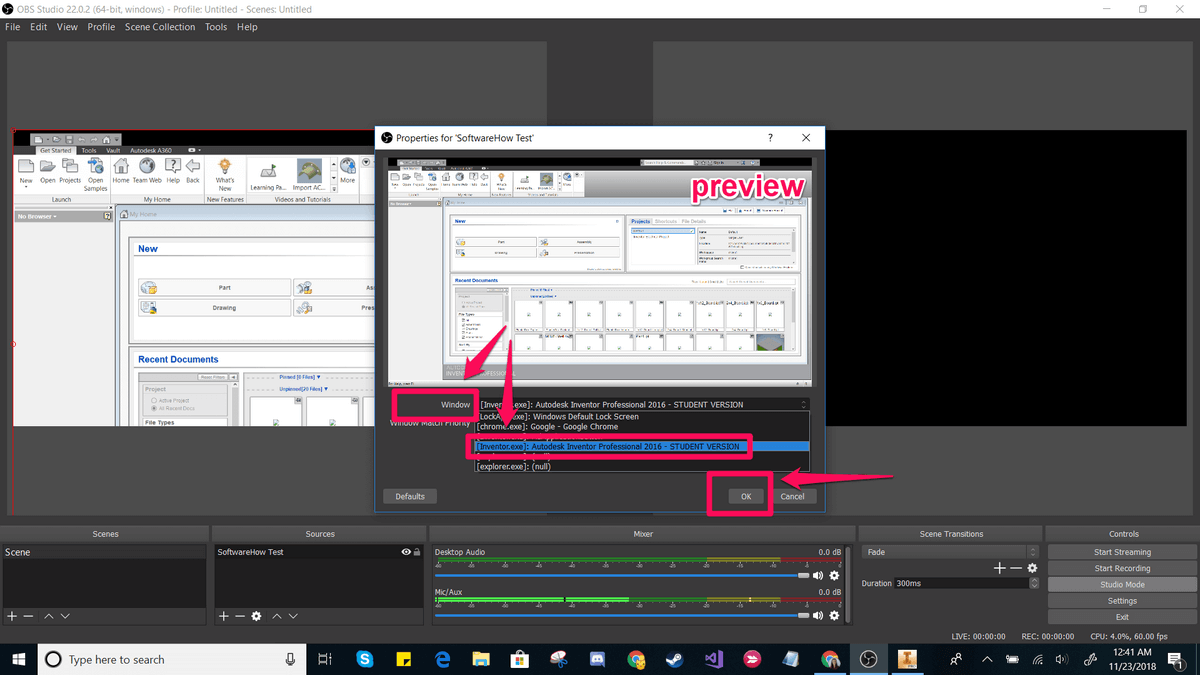1200x675 pixels.
Task: Add a new scene with plus icon
Action: 12,616
